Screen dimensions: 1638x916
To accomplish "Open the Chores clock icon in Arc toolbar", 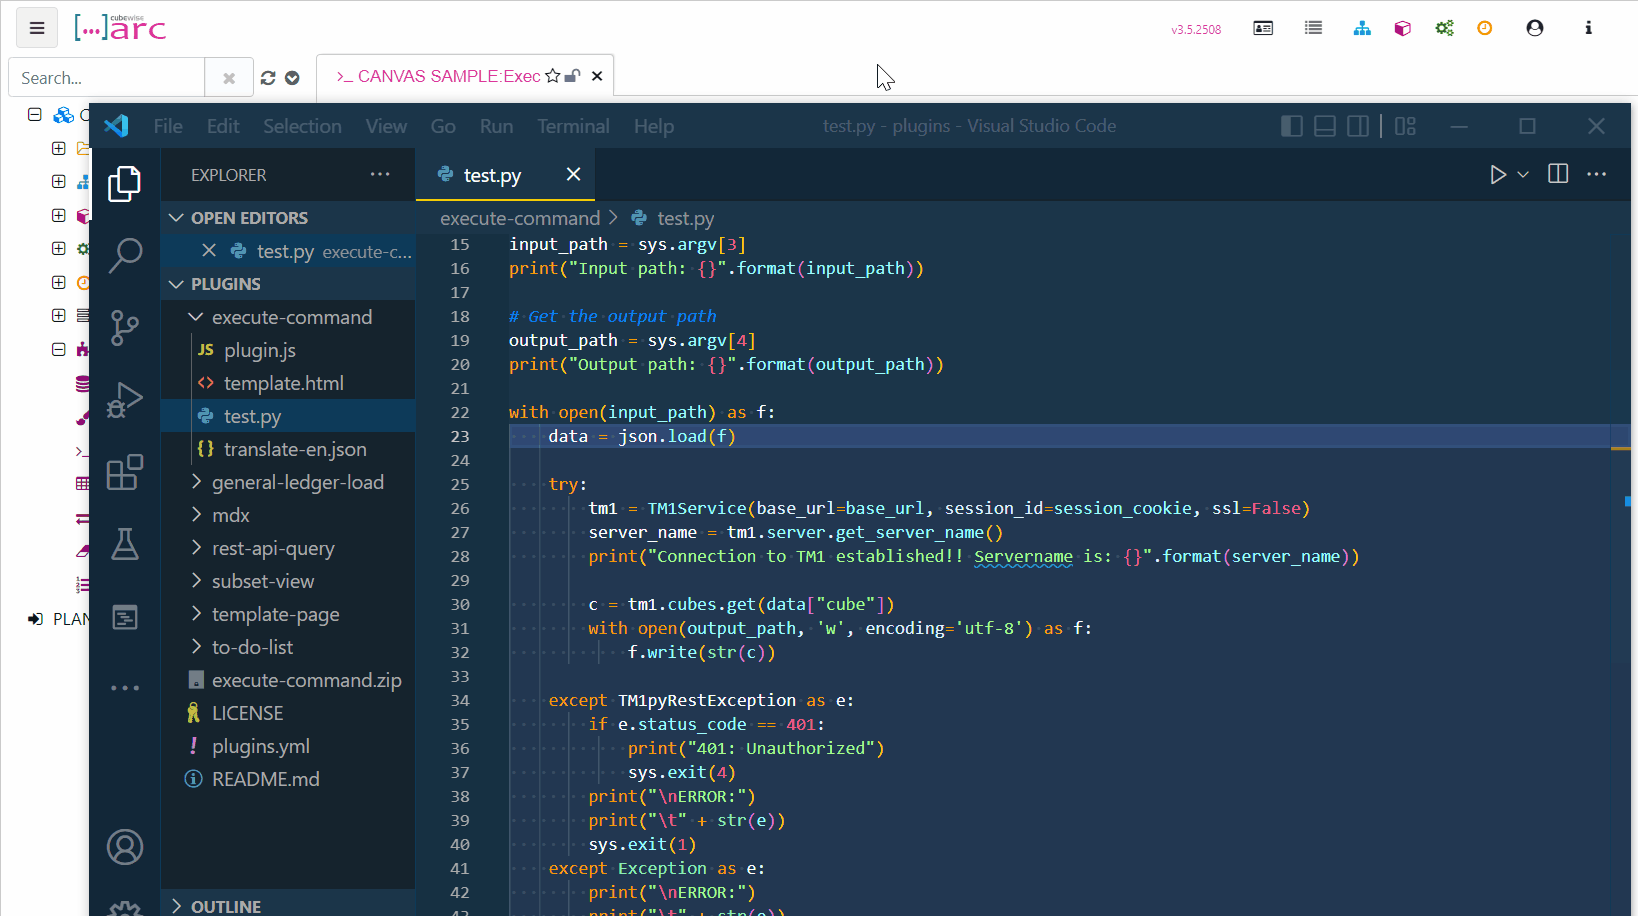I will coord(1484,28).
